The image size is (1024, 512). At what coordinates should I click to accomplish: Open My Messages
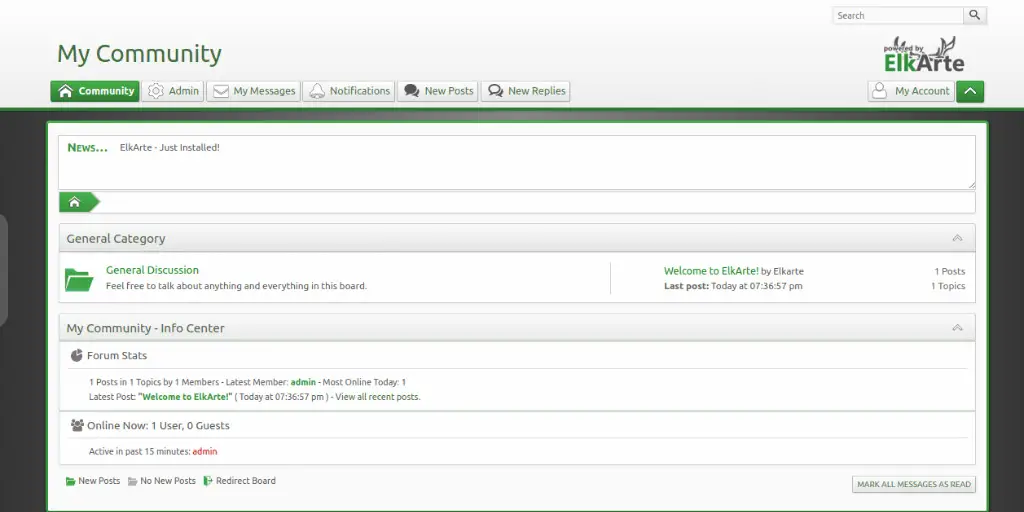253,91
